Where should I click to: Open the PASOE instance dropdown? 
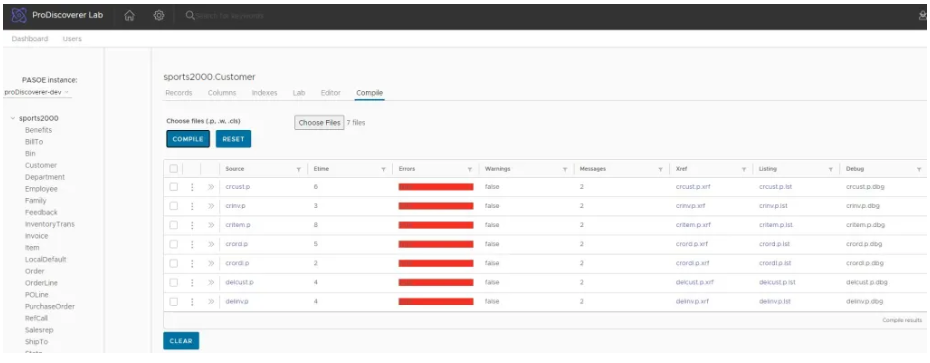coord(37,93)
